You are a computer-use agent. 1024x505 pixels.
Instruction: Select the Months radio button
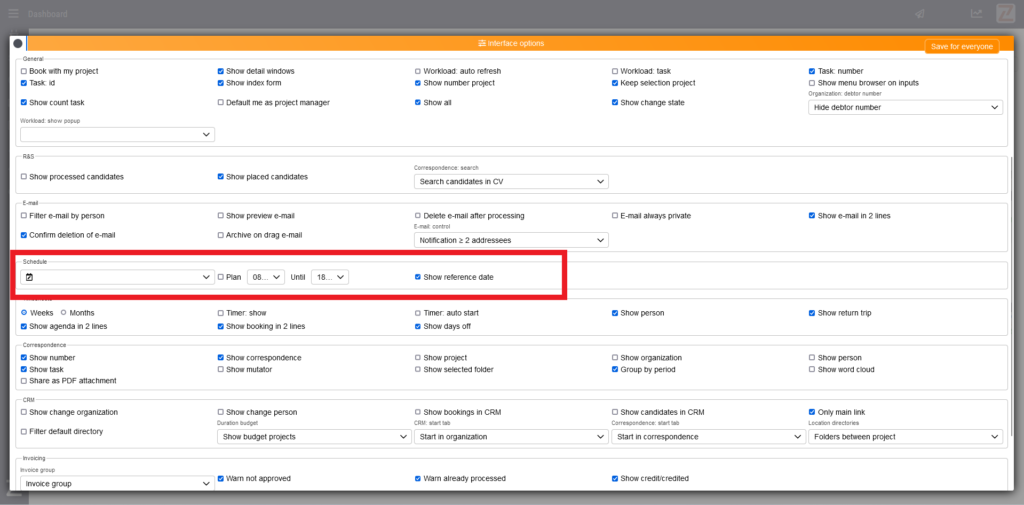tap(64, 313)
